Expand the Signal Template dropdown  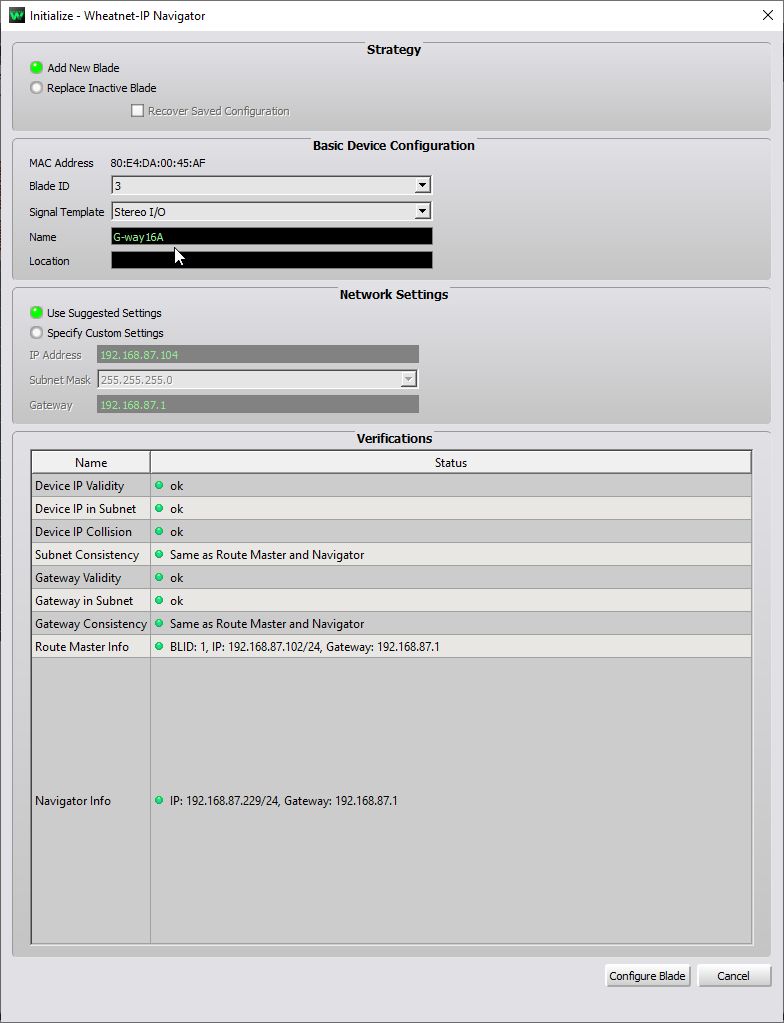422,211
